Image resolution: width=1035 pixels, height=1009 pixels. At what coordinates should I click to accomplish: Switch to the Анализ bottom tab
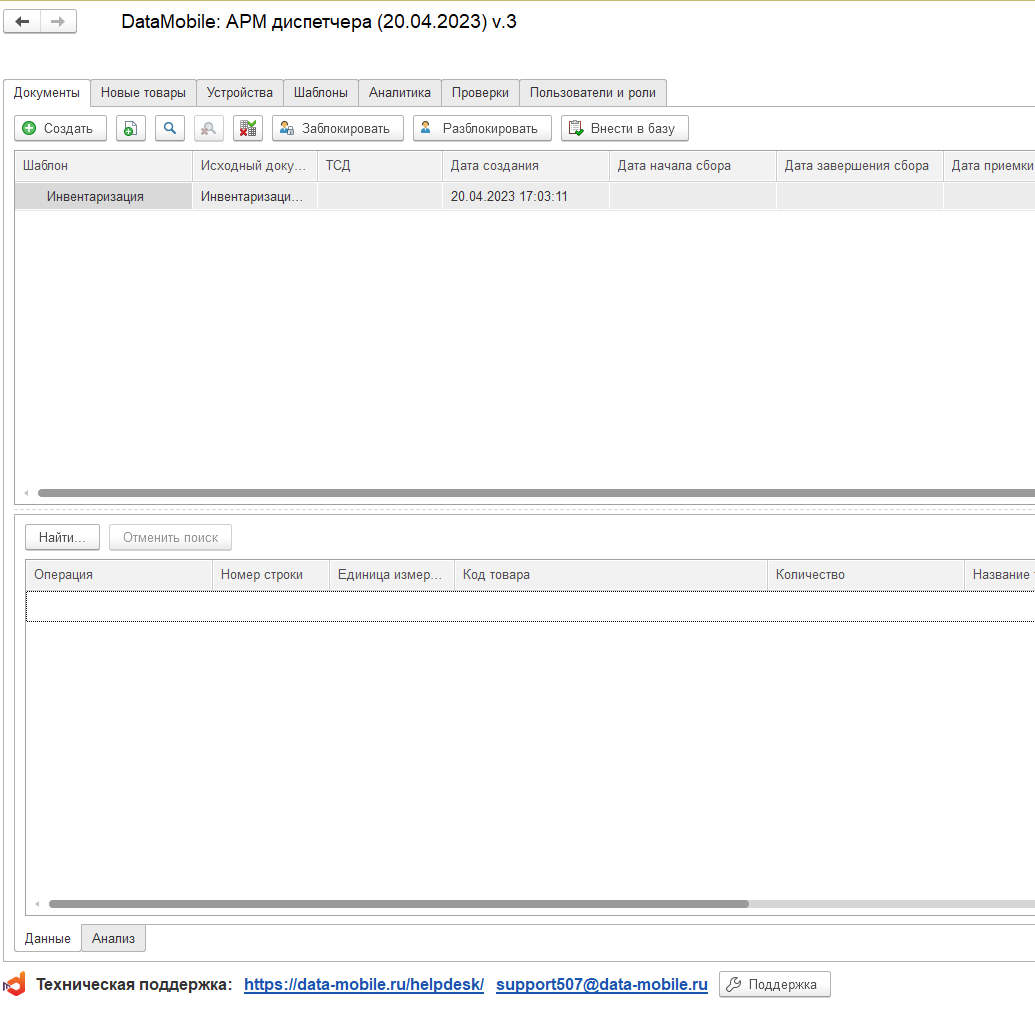coord(113,938)
